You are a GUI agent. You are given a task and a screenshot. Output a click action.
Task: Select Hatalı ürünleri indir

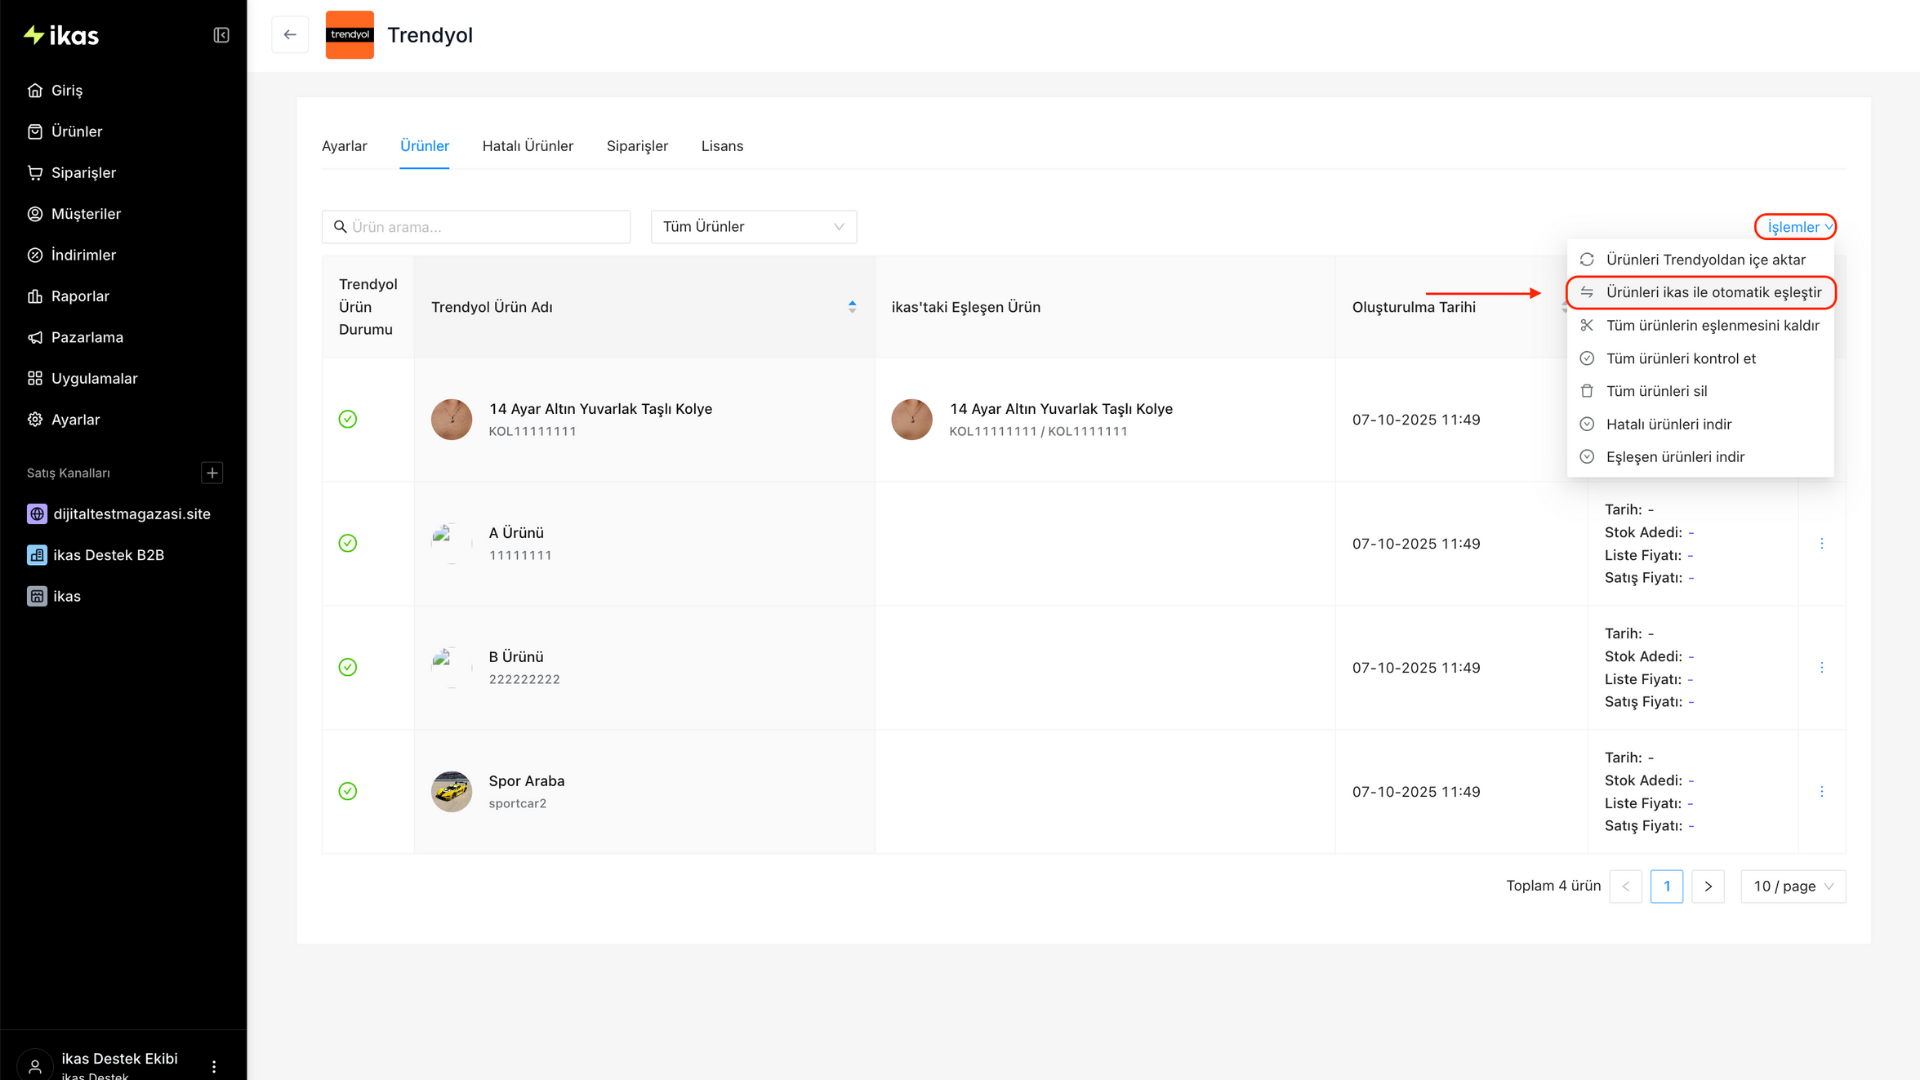pyautogui.click(x=1700, y=424)
